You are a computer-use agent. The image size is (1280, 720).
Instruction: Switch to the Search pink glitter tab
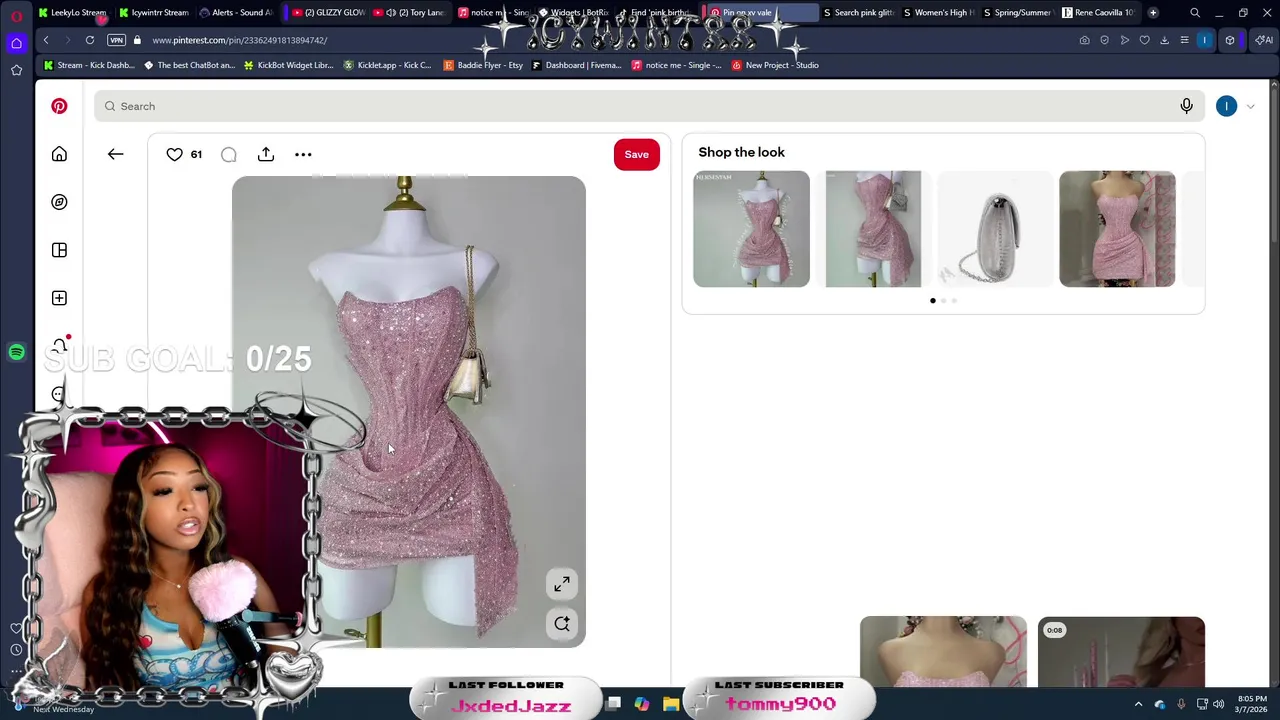click(x=858, y=12)
